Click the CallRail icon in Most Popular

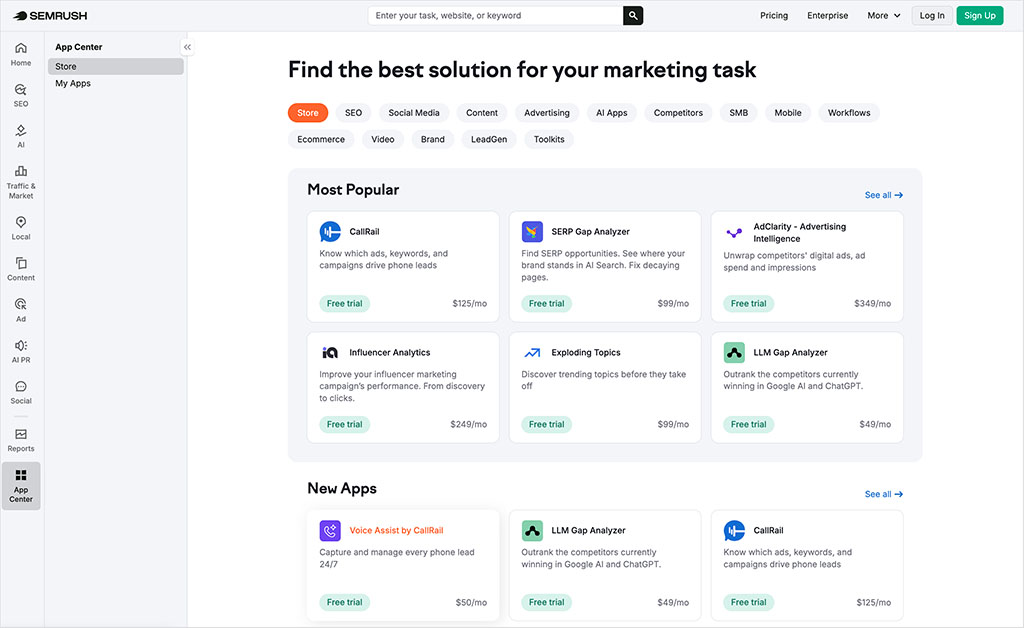pos(330,232)
